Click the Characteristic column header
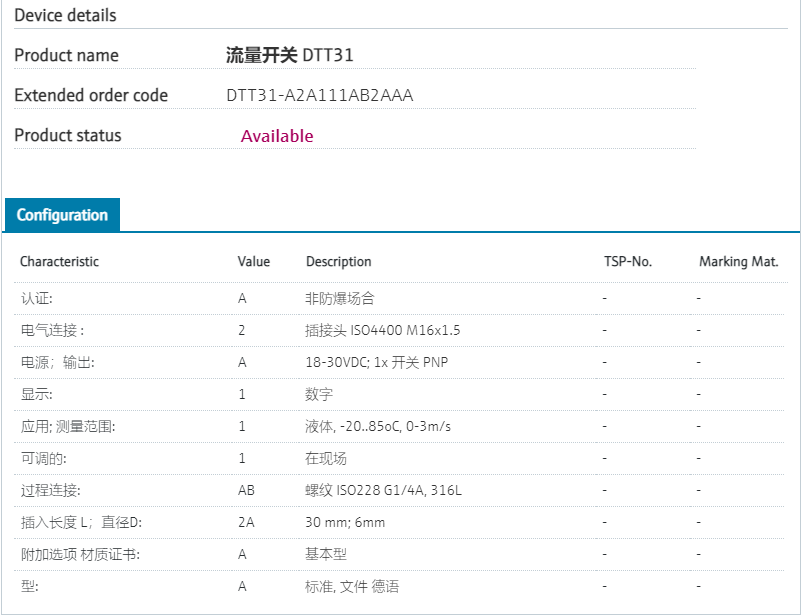The width and height of the screenshot is (802, 615). [x=59, y=262]
